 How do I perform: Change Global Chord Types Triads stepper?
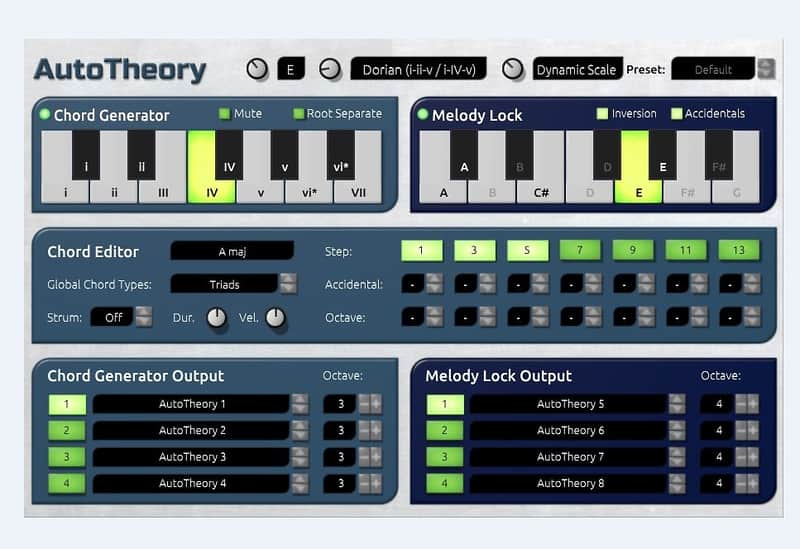288,284
